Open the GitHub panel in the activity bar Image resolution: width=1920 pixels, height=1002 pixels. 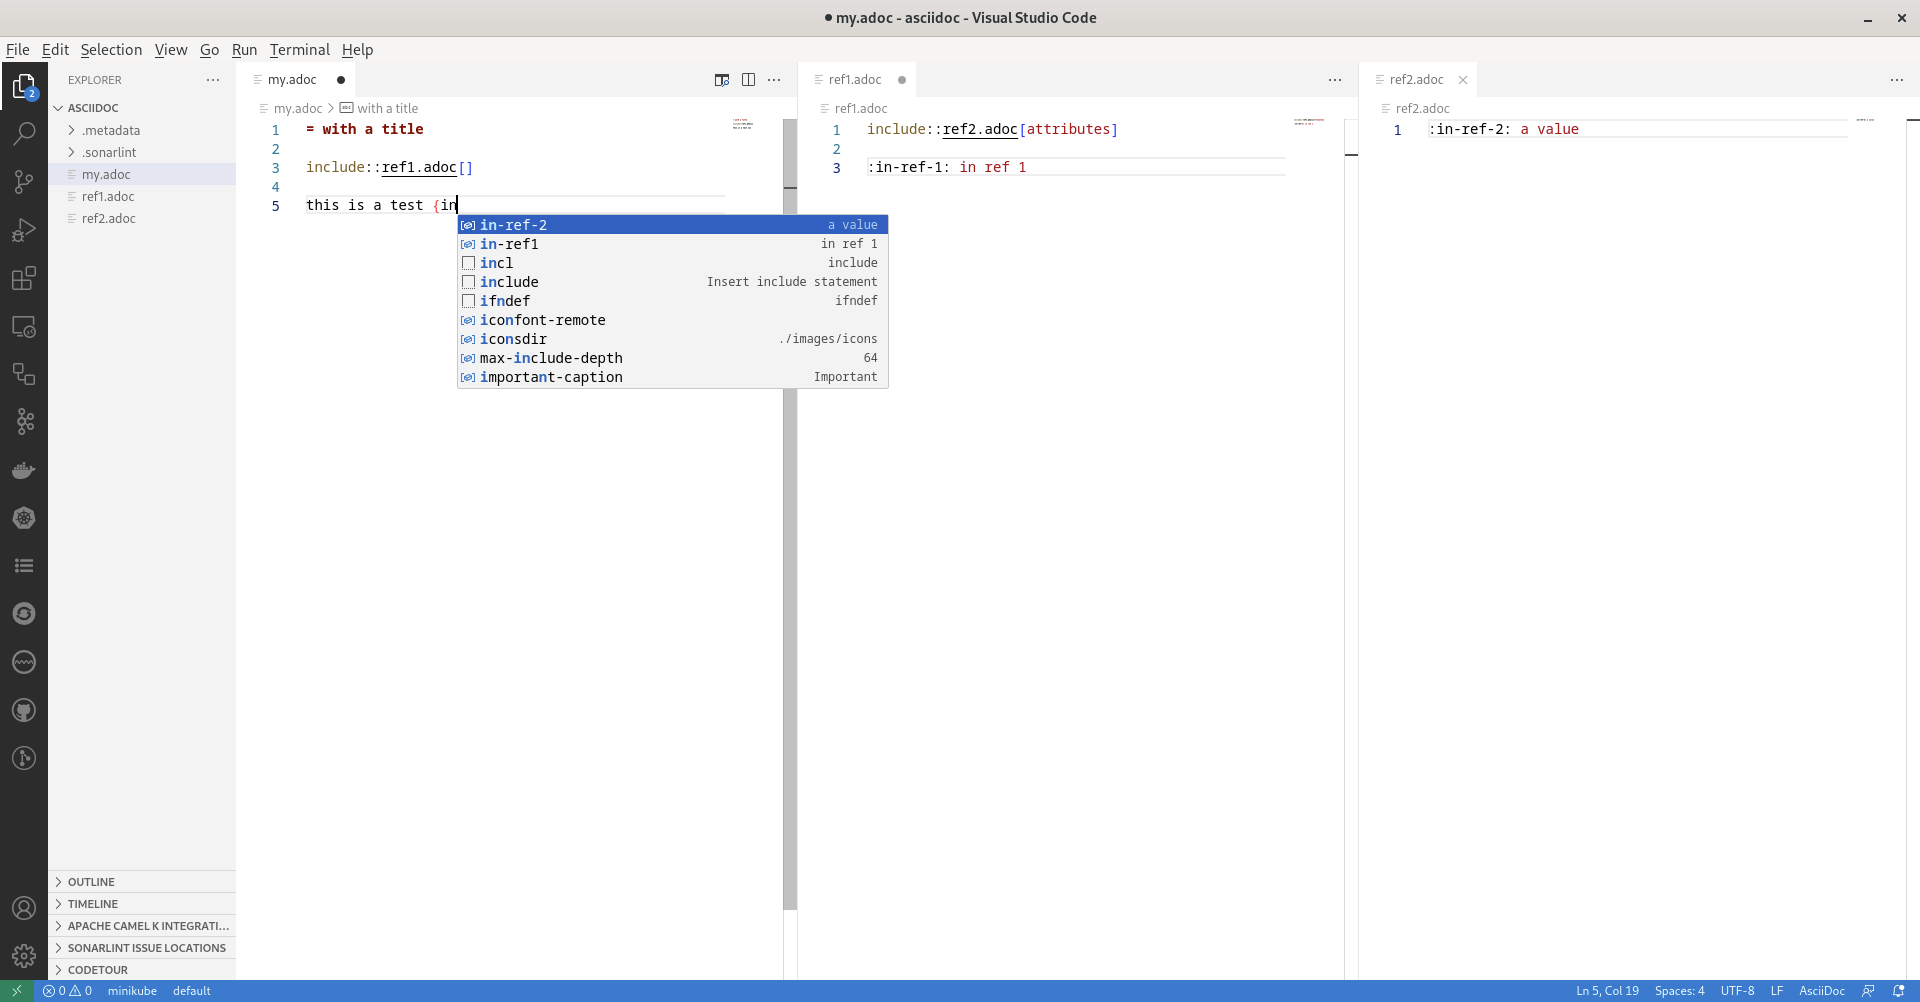(x=24, y=710)
